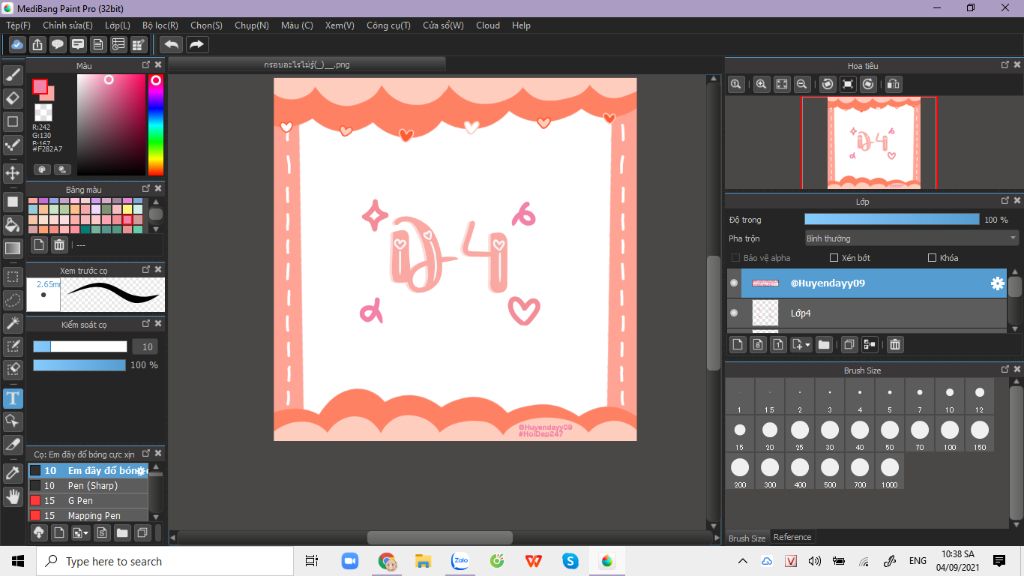Open the Pha trộn blend mode dropdown

coord(911,239)
